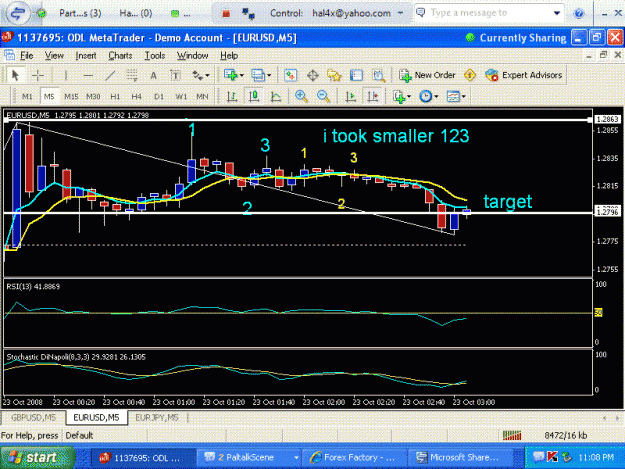Open the File menu
The image size is (625, 469).
pos(26,55)
